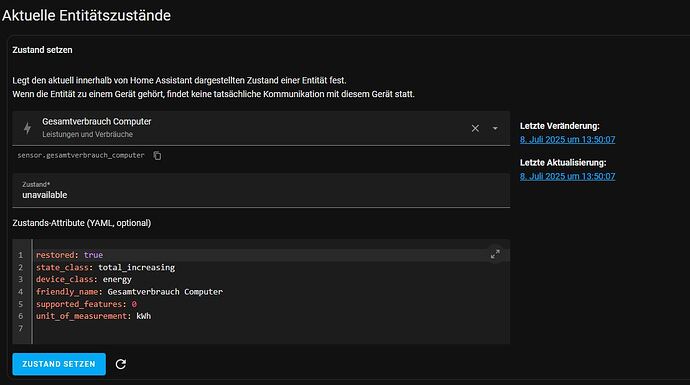Click the 'Aktuelle Entitätszustände' heading
Image resolution: width=690 pixels, height=385 pixels.
pos(86,15)
